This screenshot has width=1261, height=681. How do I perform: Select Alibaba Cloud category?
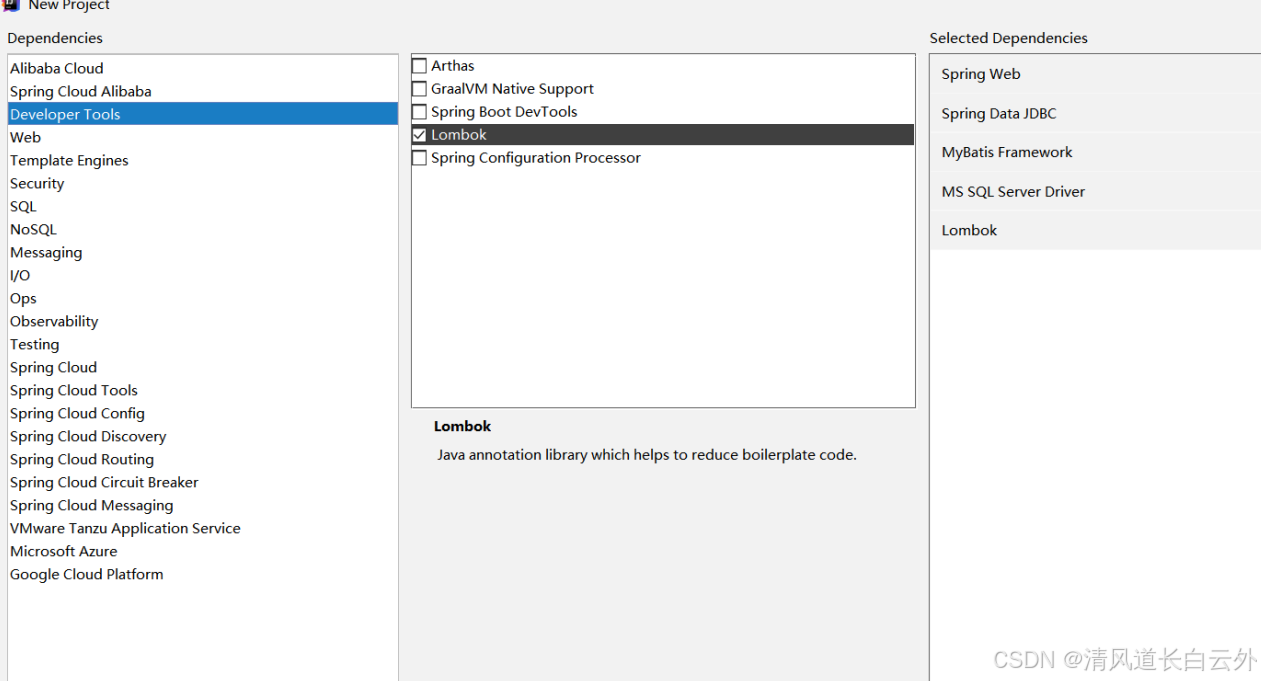point(202,68)
